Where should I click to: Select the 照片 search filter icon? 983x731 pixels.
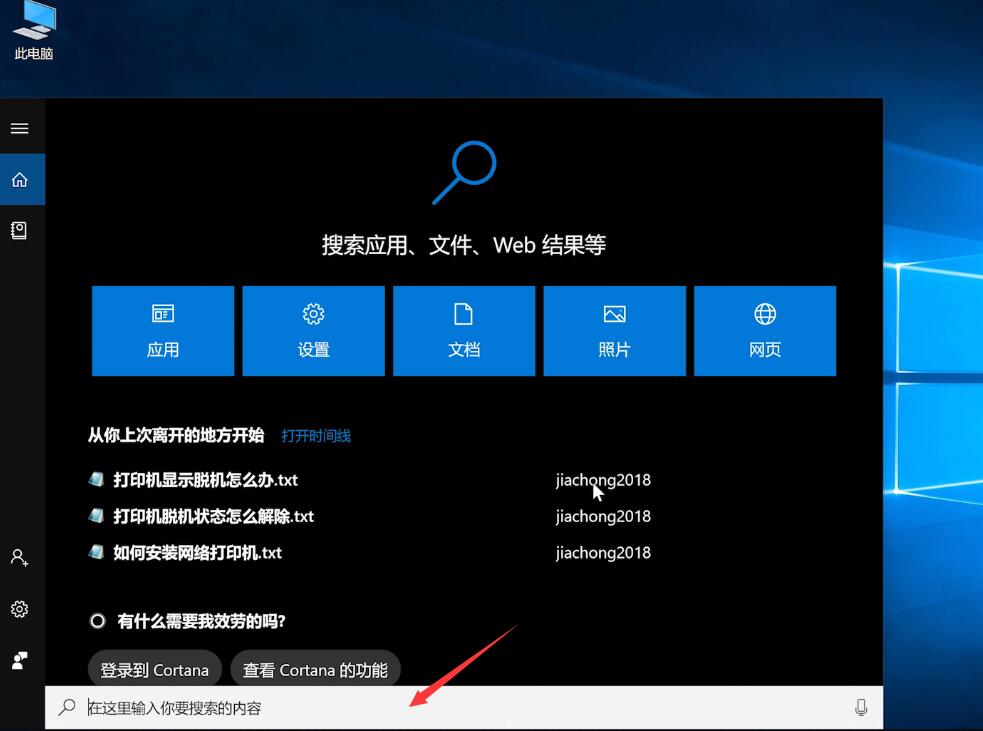(614, 330)
